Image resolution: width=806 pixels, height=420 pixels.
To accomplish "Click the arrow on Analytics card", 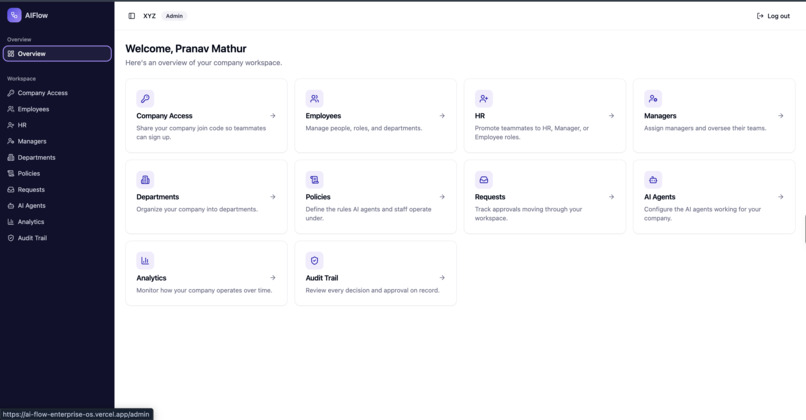I will point(272,278).
